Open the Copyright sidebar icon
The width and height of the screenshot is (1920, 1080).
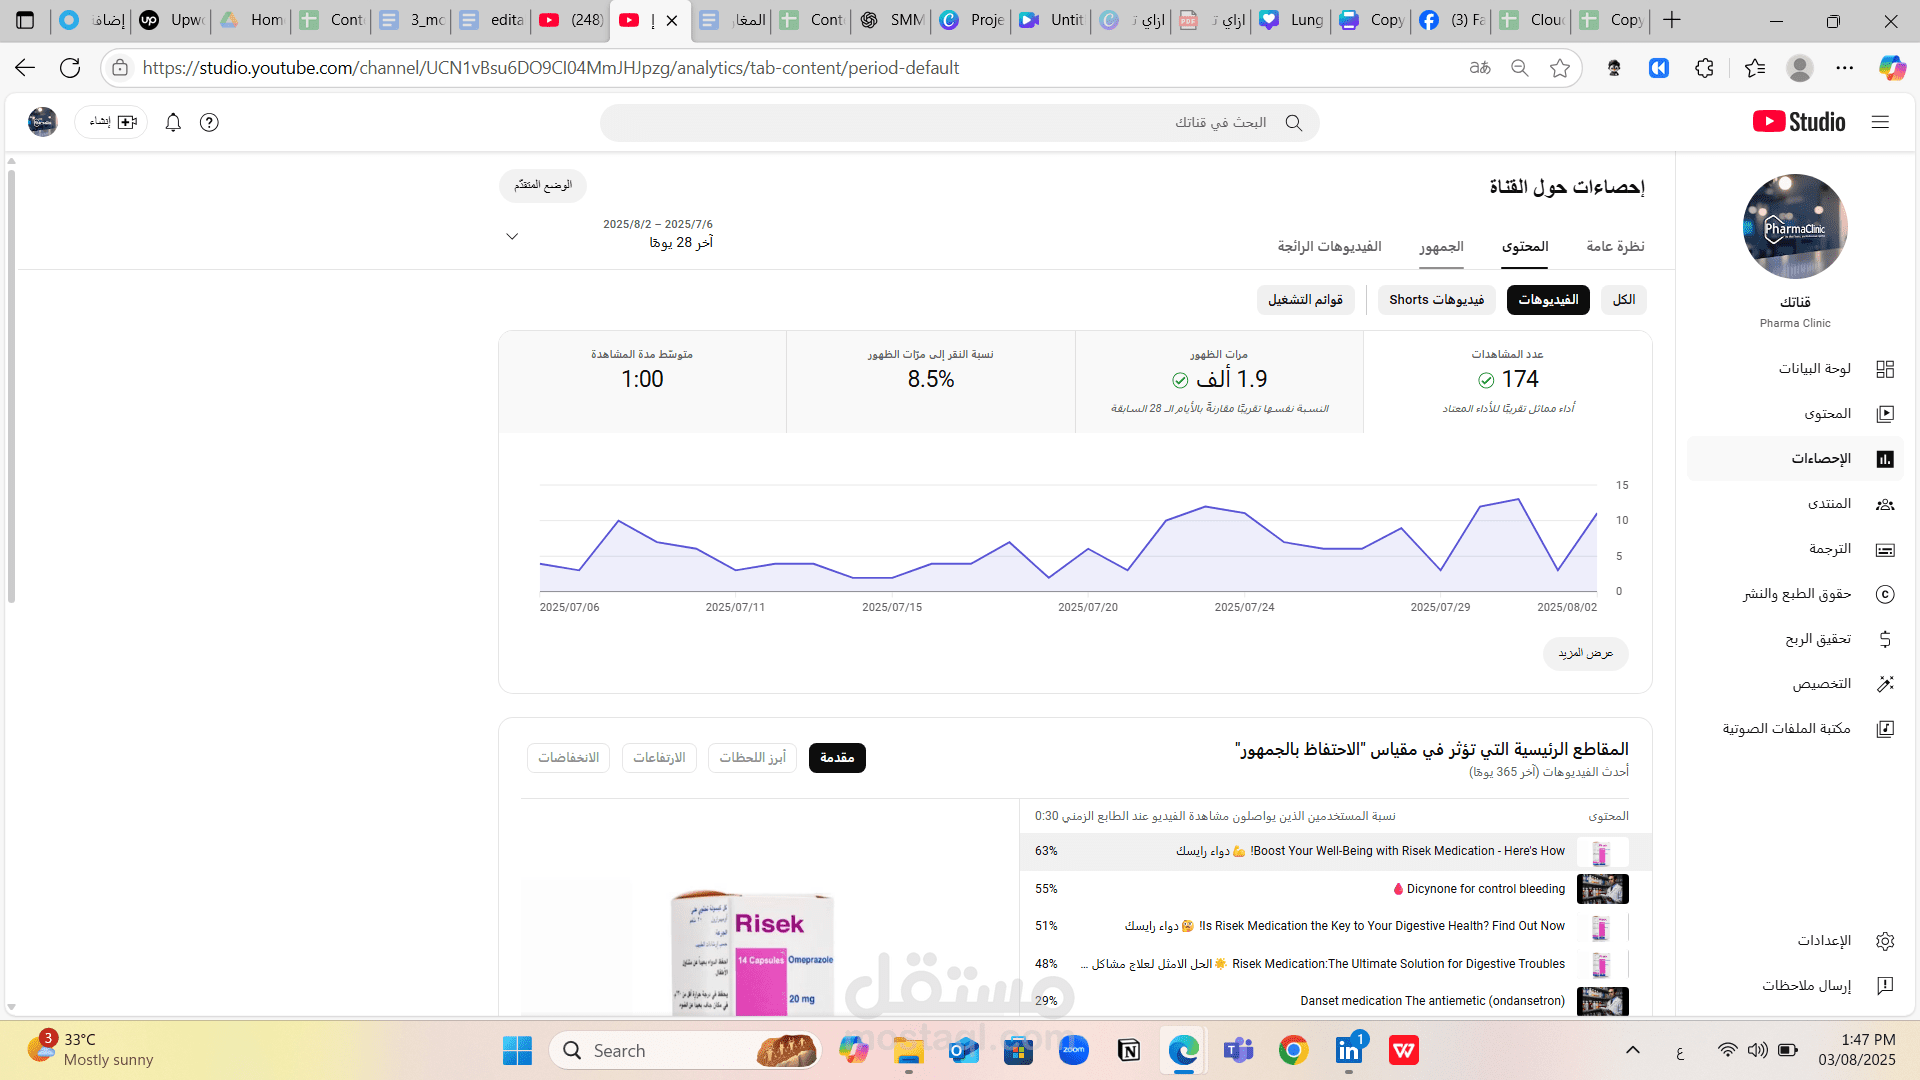(x=1885, y=594)
